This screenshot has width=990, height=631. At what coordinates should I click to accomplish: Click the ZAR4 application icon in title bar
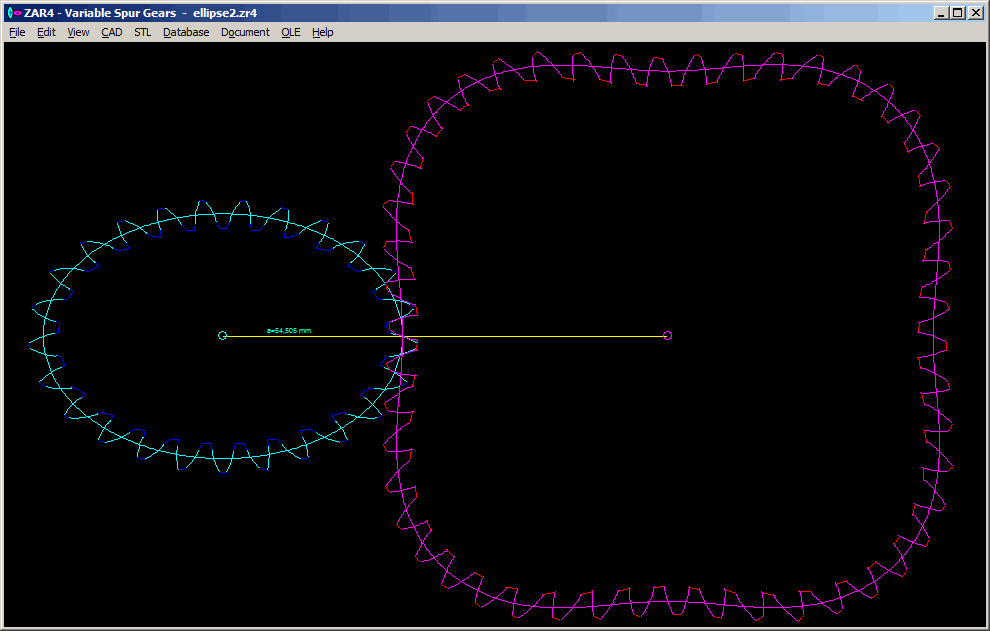[x=14, y=13]
